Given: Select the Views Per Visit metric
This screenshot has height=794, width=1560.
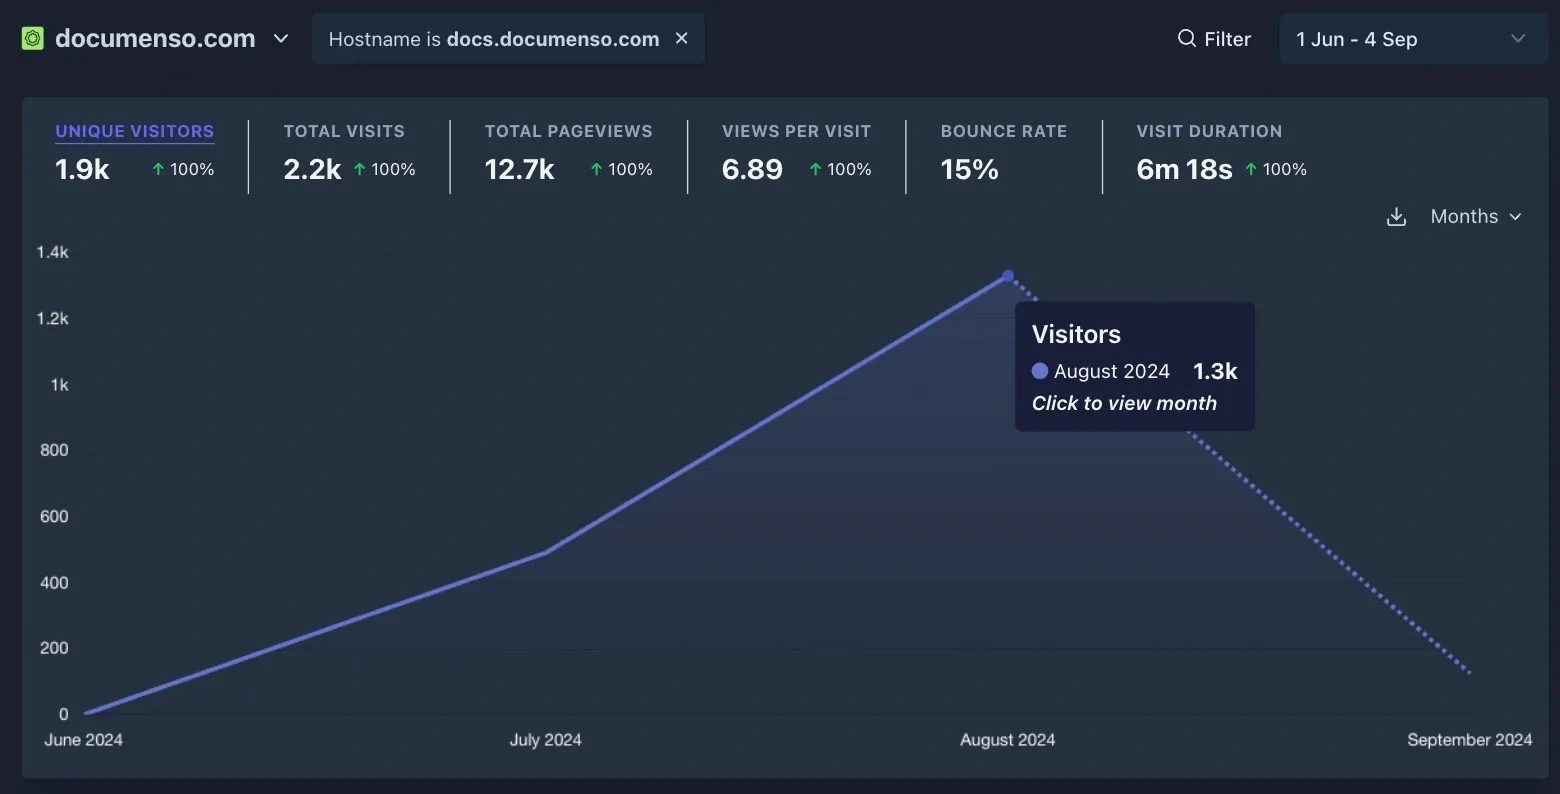Looking at the screenshot, I should pyautogui.click(x=796, y=131).
